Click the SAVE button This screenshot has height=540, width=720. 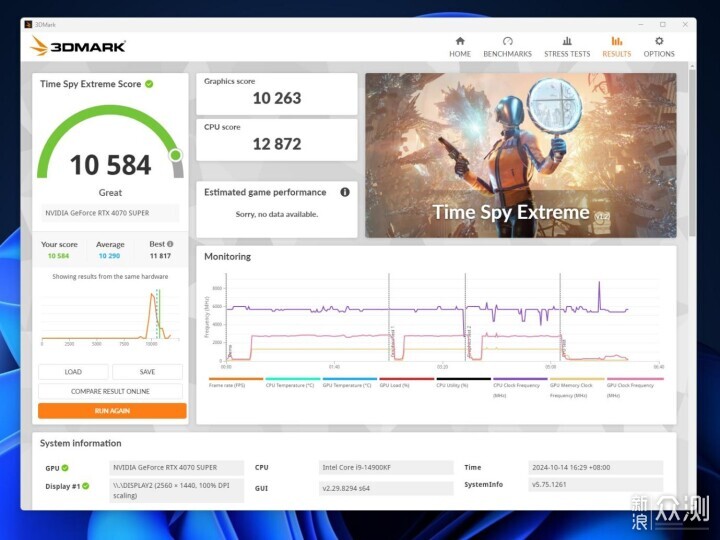click(x=147, y=371)
